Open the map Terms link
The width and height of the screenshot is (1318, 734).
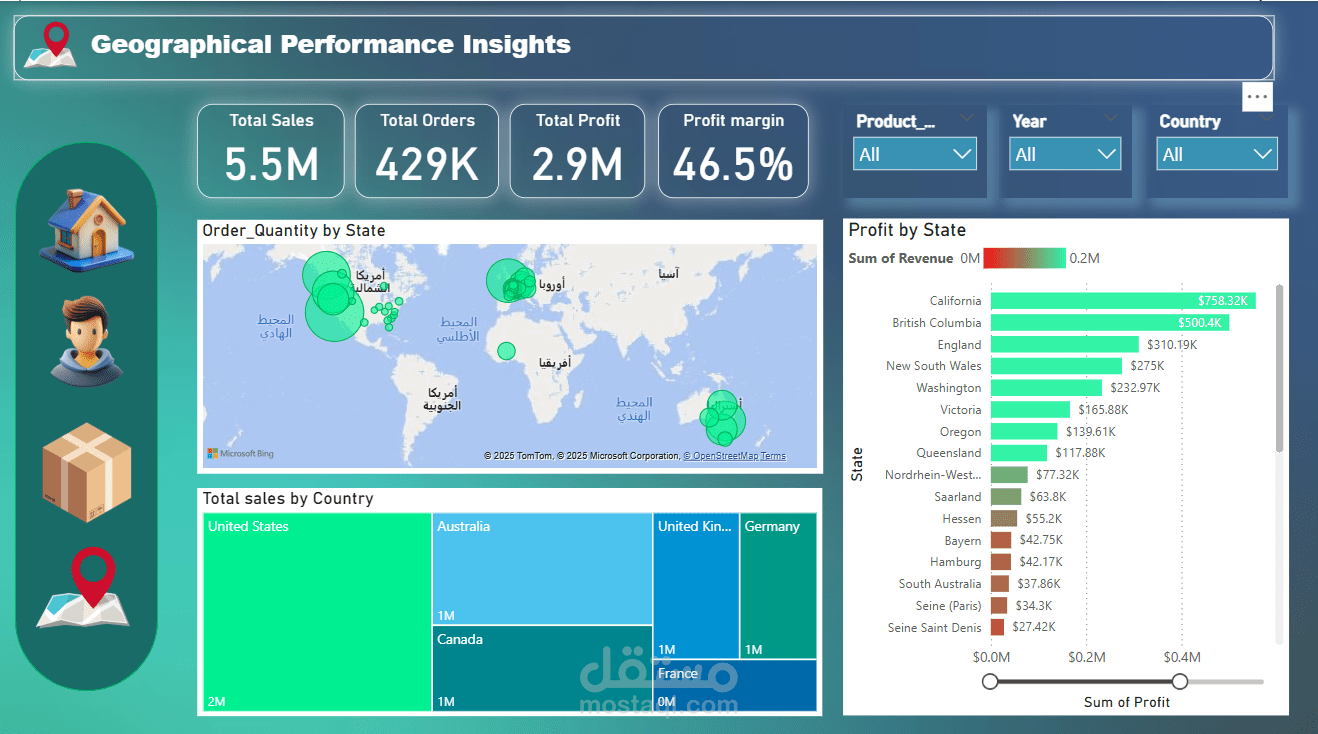[x=773, y=456]
